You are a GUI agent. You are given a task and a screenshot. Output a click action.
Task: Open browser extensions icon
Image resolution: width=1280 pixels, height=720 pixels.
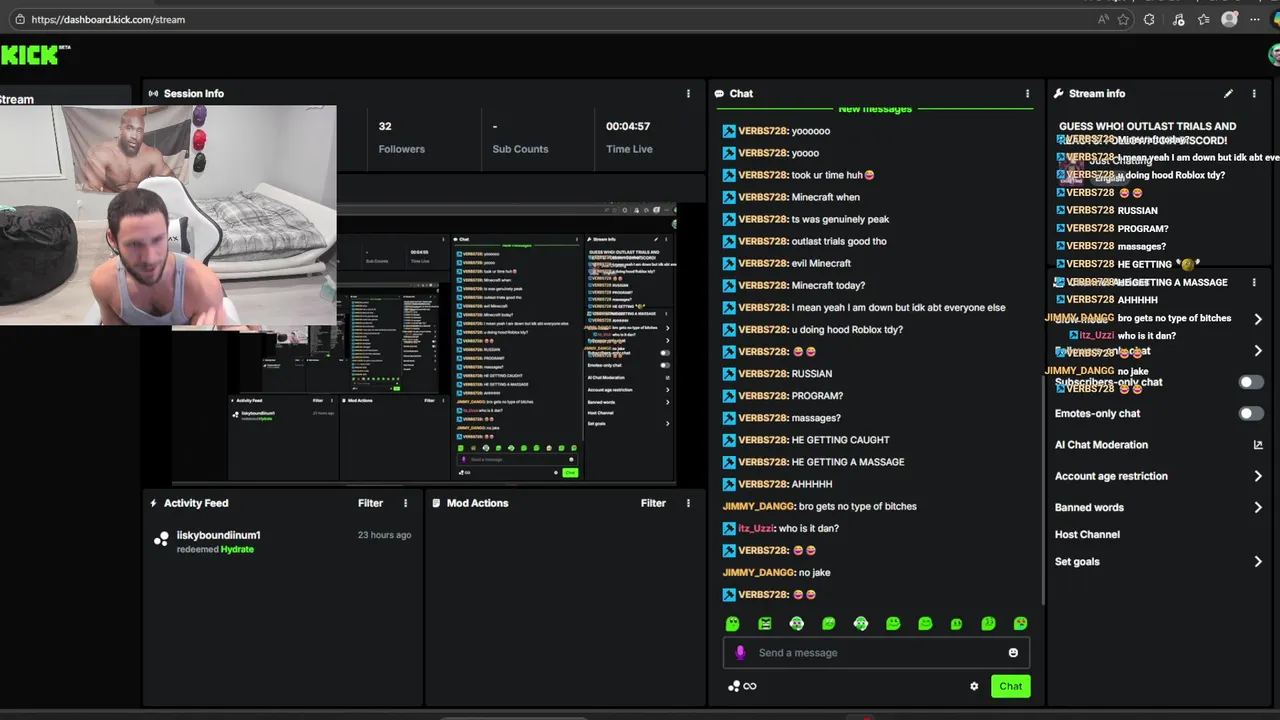[x=1149, y=19]
